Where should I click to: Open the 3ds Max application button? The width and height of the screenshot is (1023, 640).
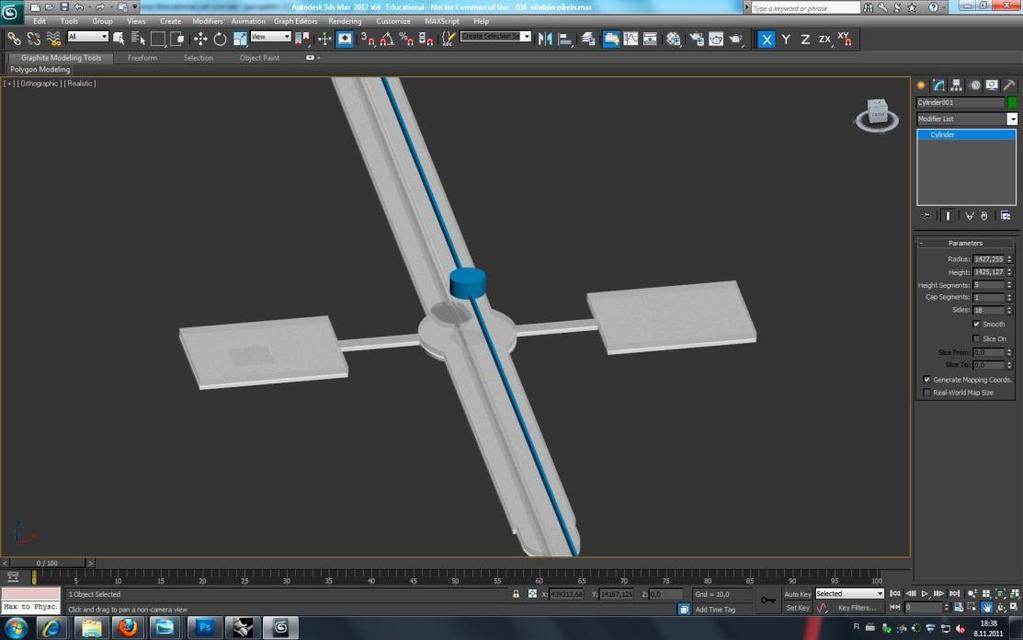coord(12,12)
